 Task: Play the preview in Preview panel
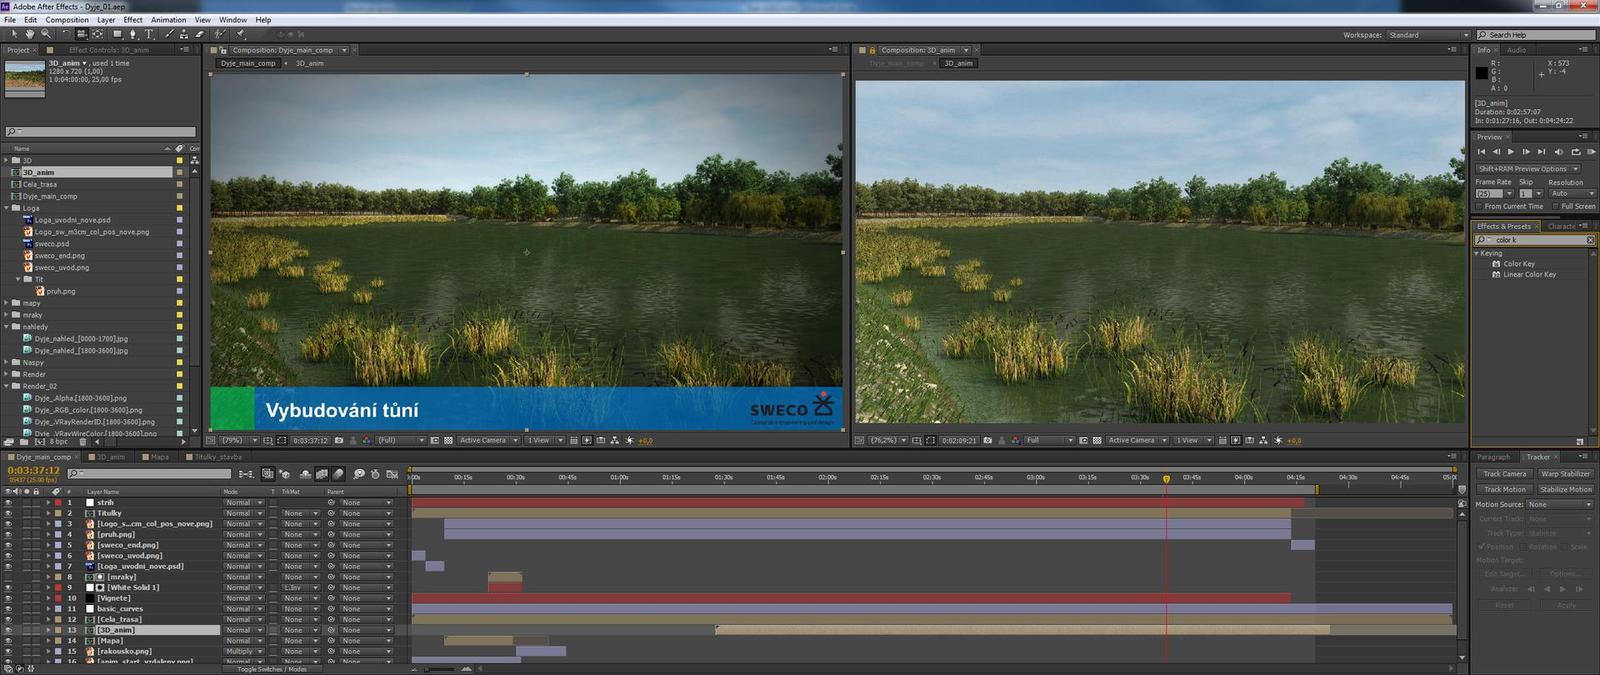pyautogui.click(x=1510, y=152)
